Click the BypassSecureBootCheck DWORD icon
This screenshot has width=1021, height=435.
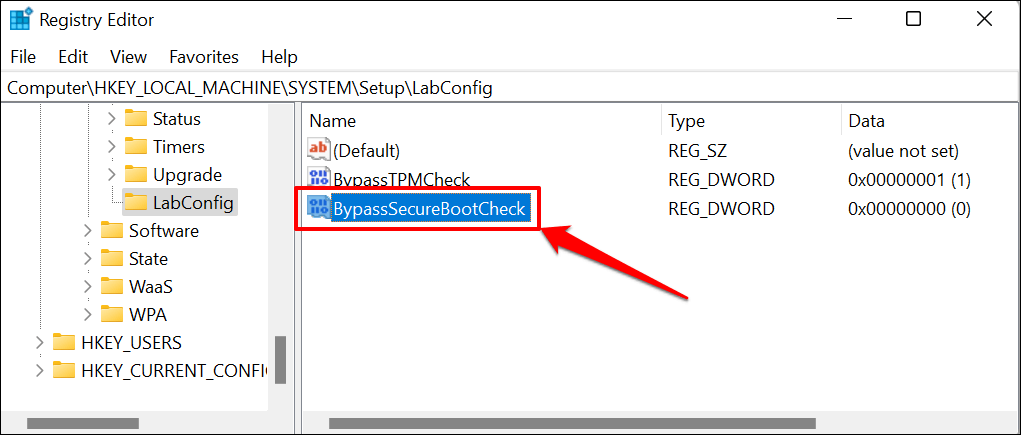tap(319, 208)
